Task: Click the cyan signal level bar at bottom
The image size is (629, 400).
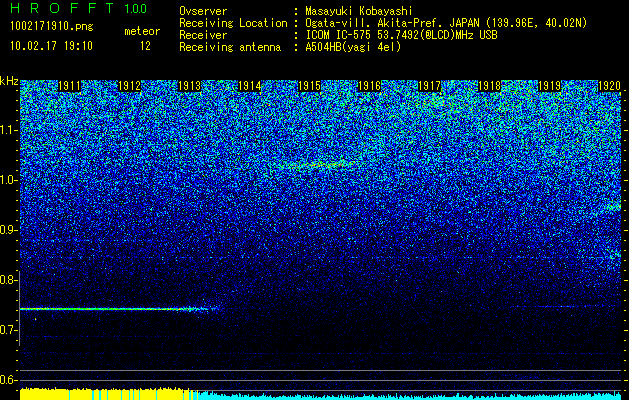Action: pos(410,396)
